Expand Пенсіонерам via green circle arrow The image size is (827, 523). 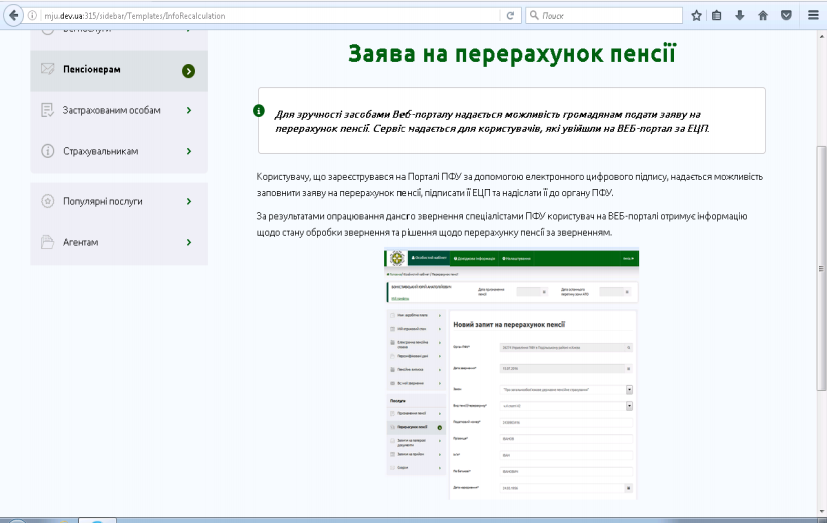188,71
